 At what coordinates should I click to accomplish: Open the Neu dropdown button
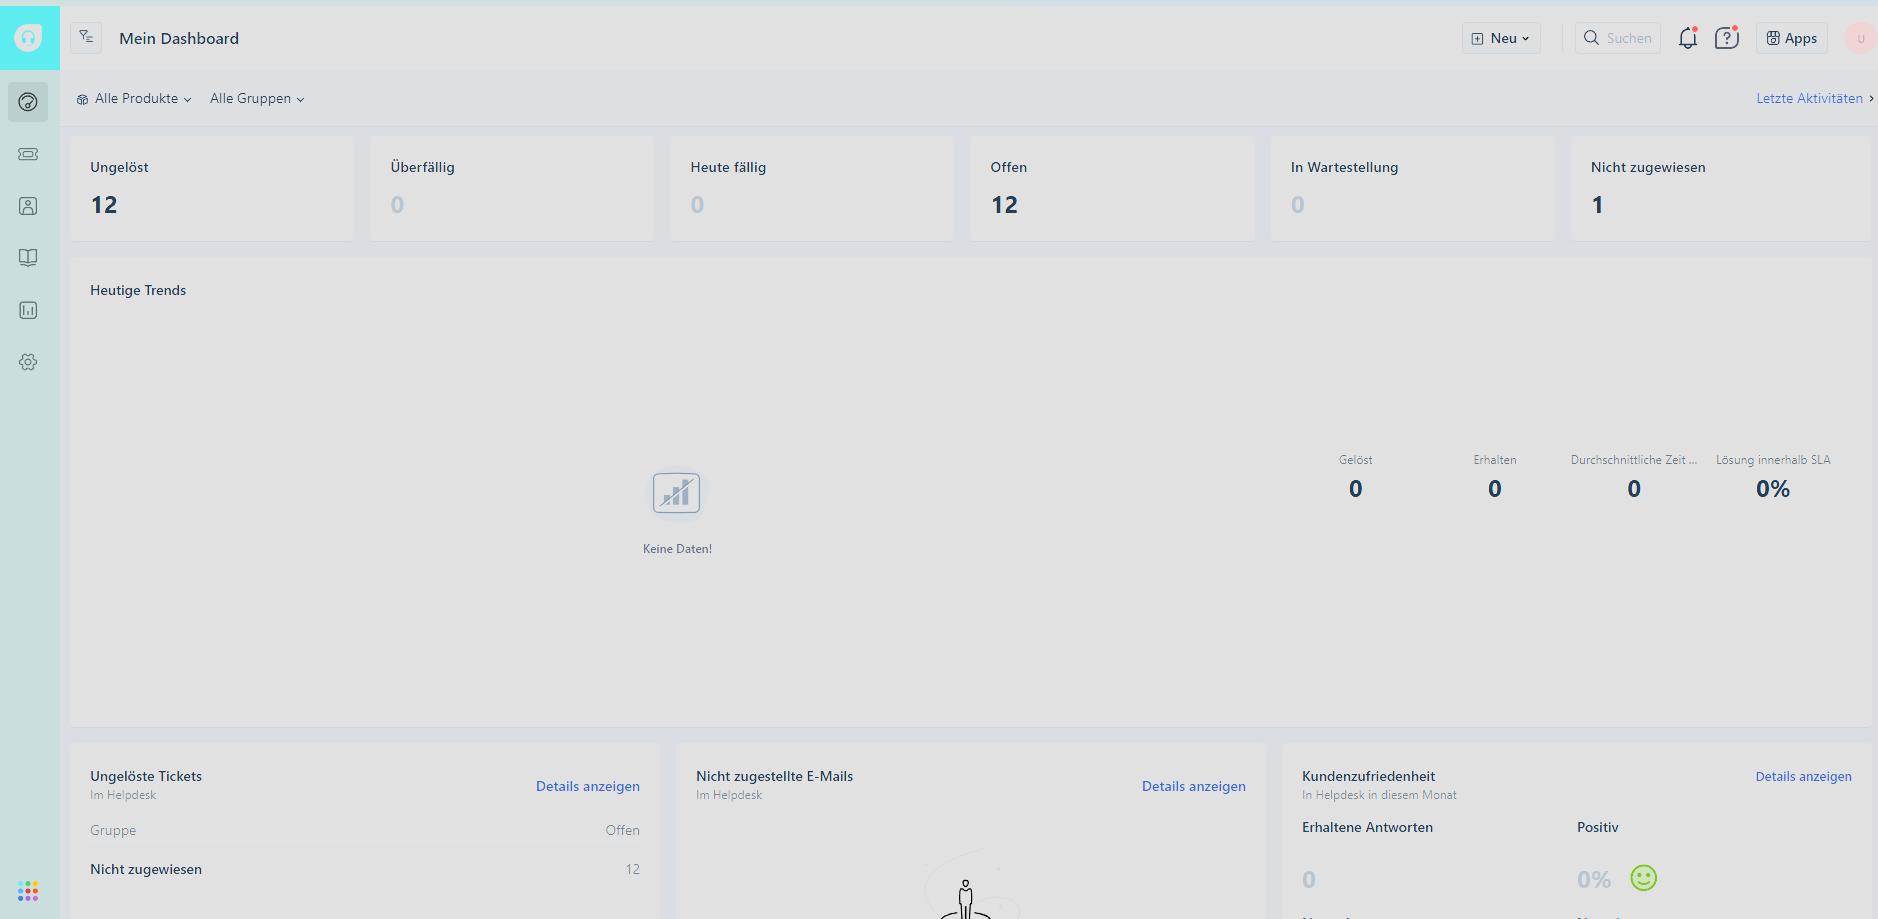pos(1500,38)
